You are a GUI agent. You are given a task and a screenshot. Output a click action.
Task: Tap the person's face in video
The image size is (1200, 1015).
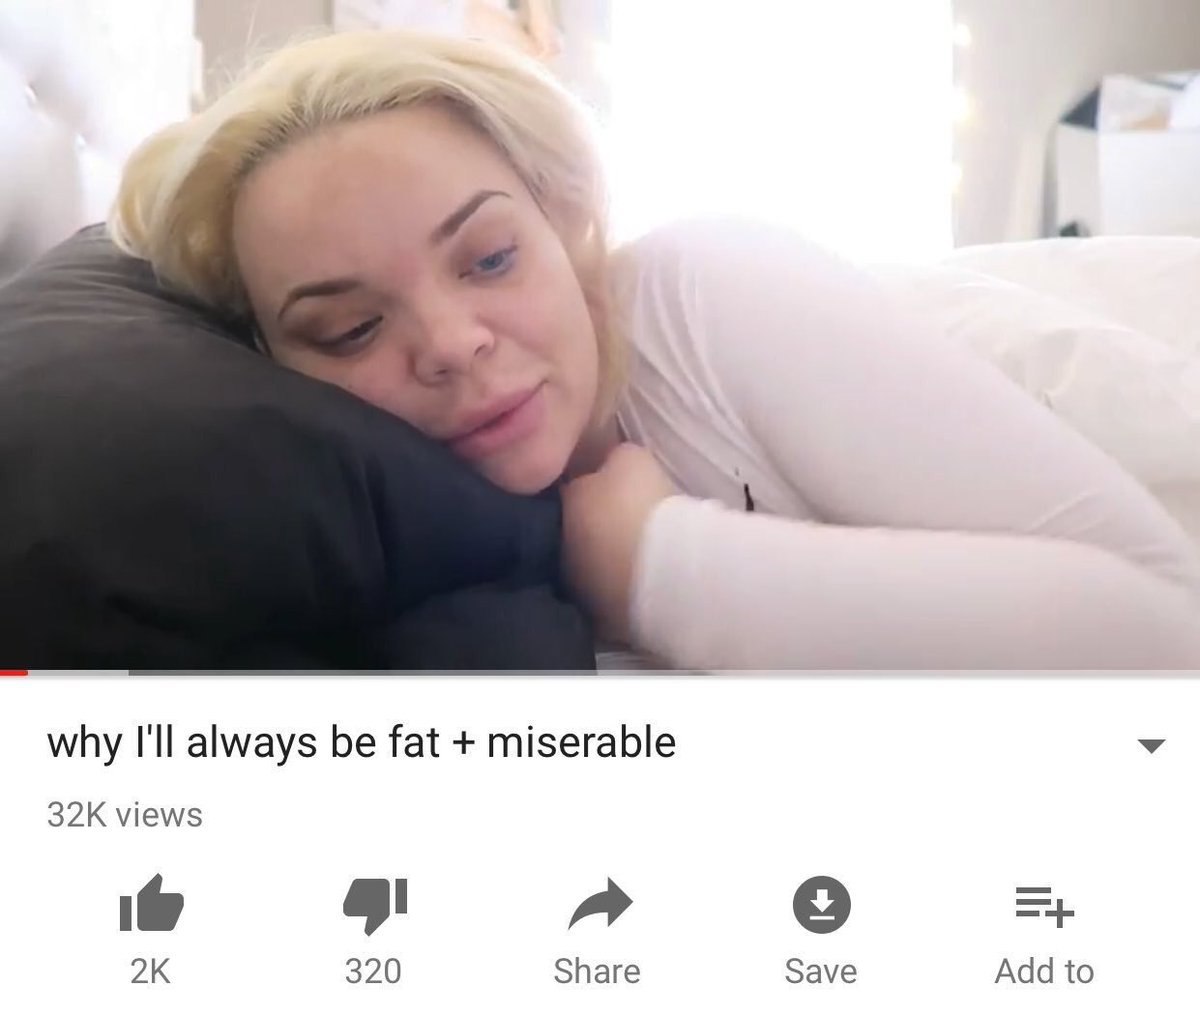420,320
